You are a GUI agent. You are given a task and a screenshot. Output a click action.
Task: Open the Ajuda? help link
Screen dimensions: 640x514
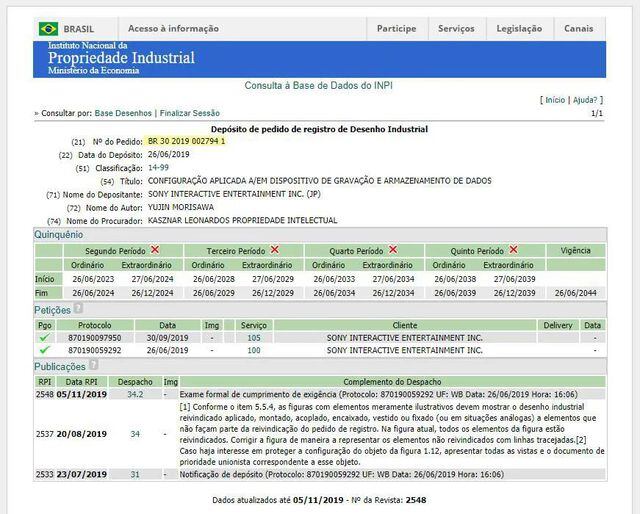pos(587,100)
